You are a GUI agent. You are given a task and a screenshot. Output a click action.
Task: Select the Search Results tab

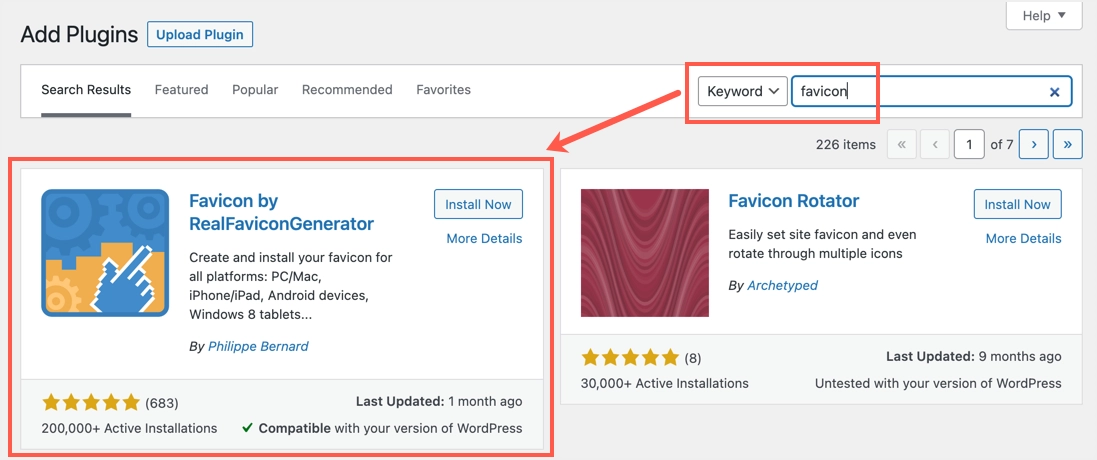pos(86,90)
